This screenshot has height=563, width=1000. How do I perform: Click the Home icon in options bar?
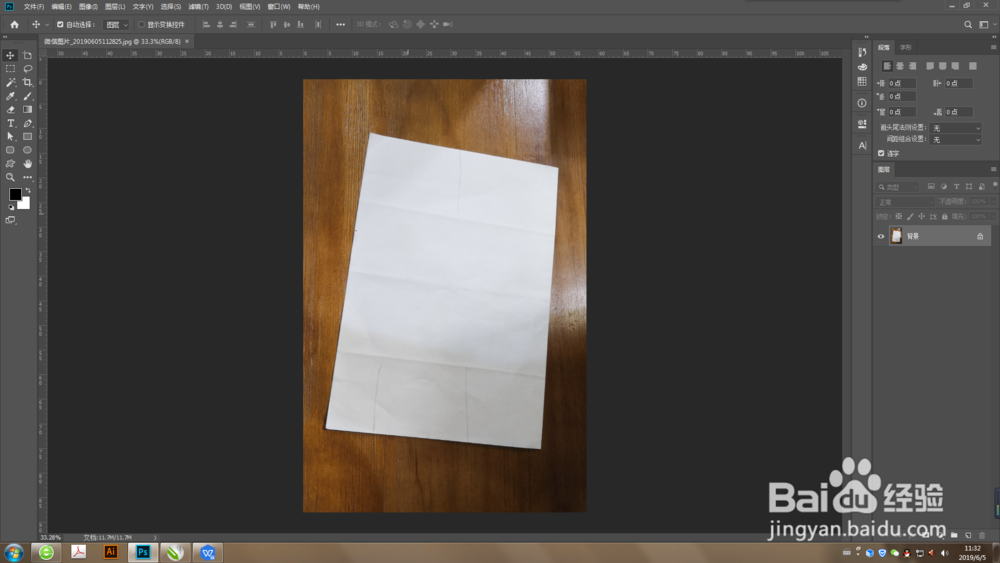(x=14, y=25)
